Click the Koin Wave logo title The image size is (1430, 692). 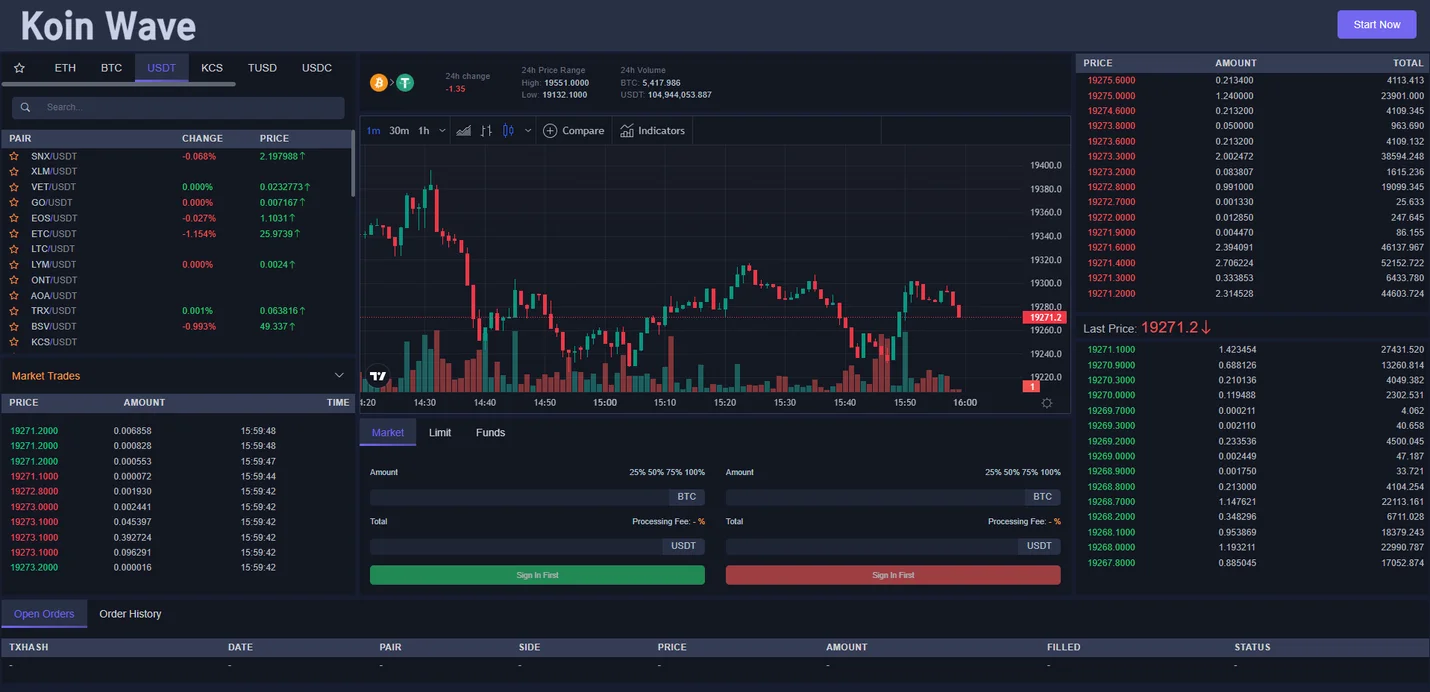coord(108,26)
